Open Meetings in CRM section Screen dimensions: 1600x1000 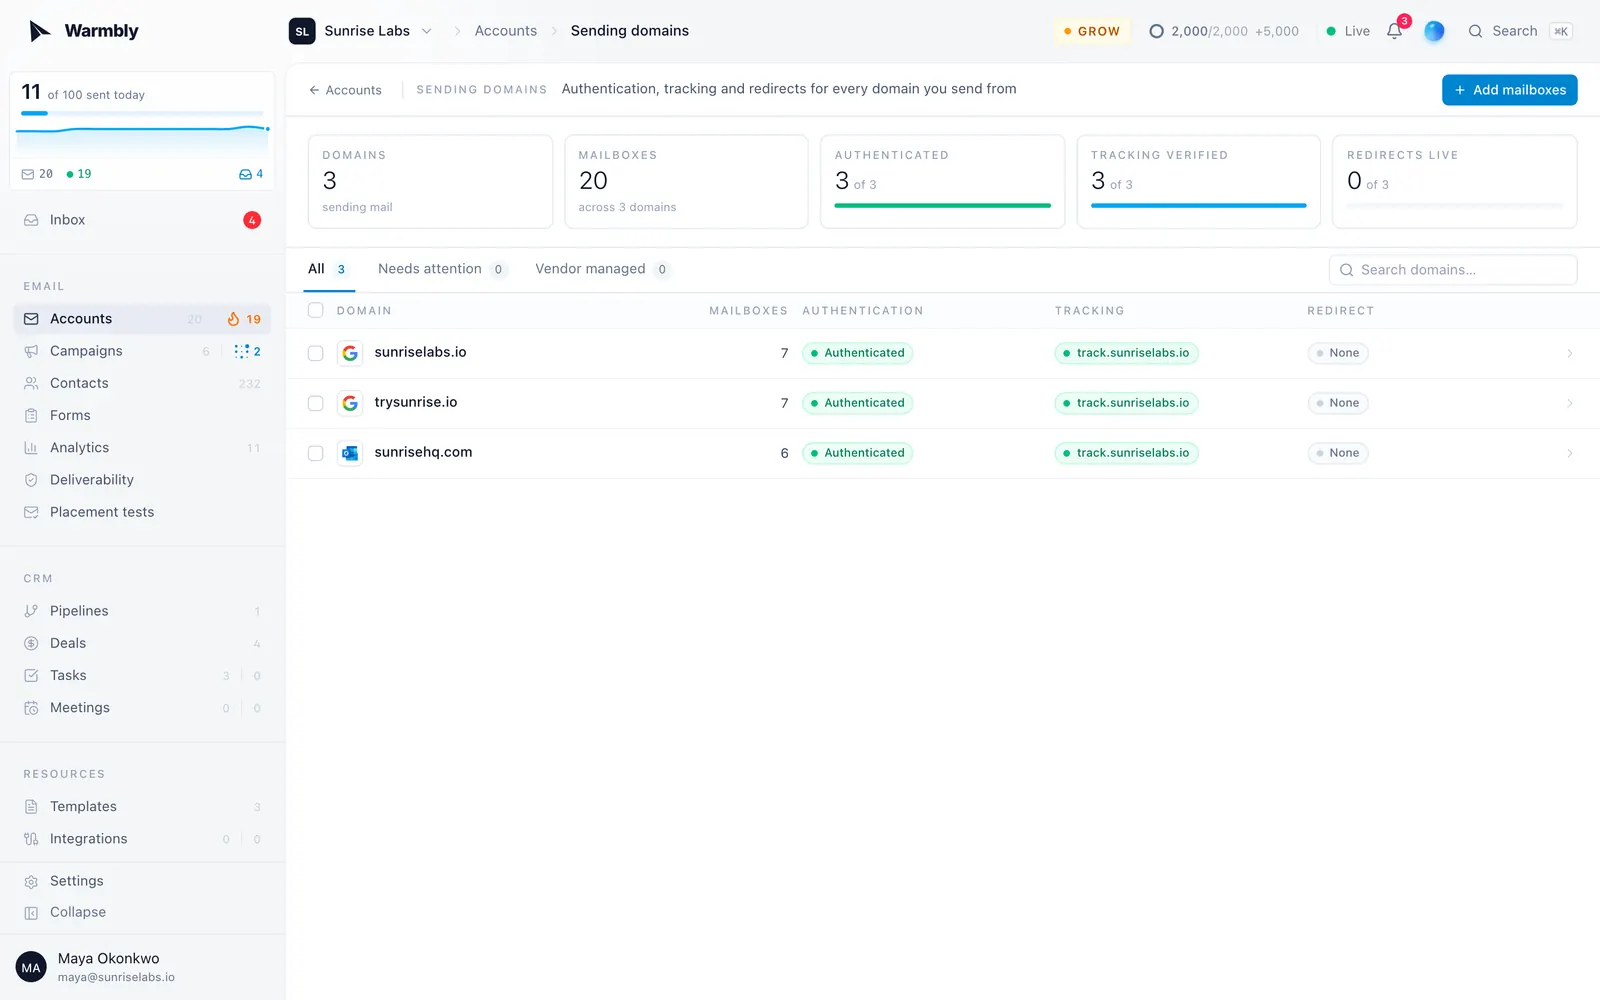(142, 708)
